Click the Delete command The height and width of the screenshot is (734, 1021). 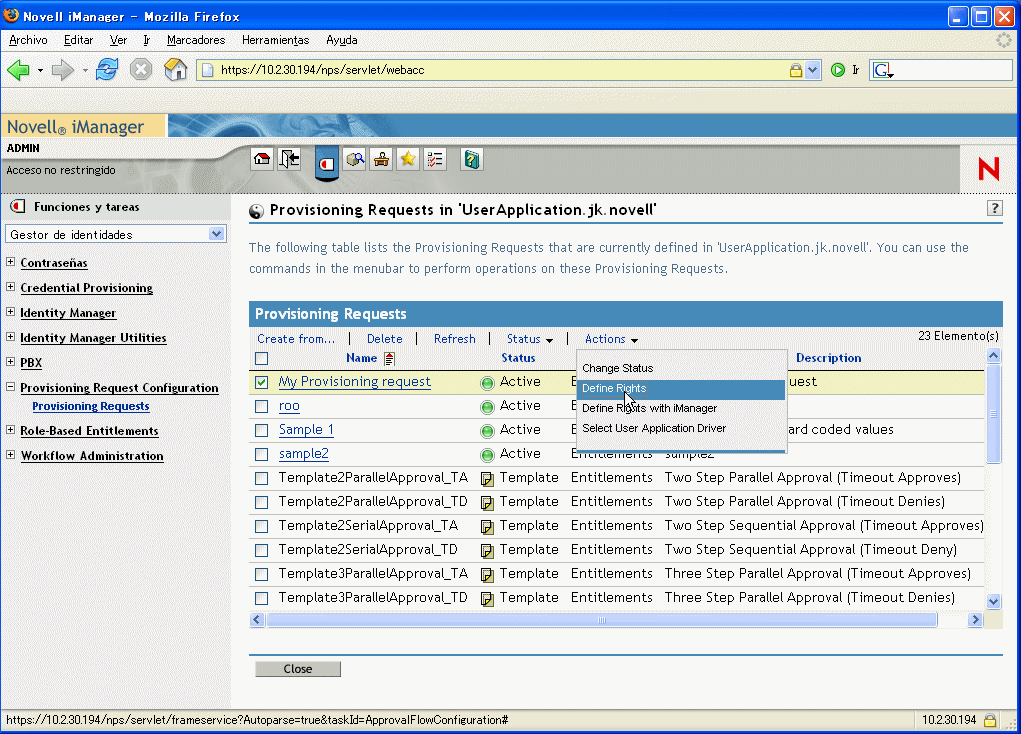[384, 339]
